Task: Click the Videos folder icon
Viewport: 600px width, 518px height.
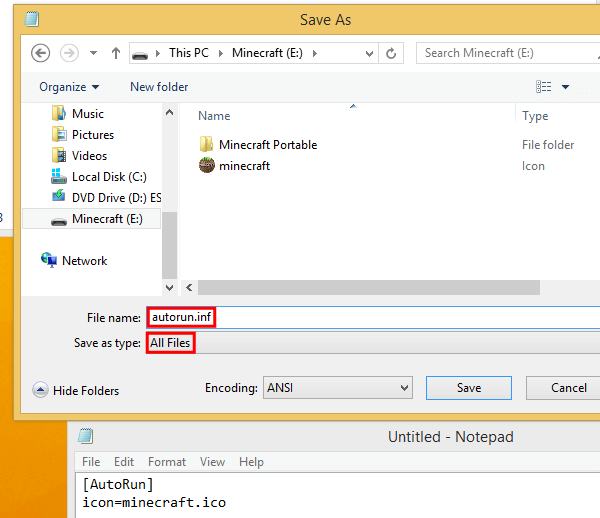Action: click(x=59, y=155)
